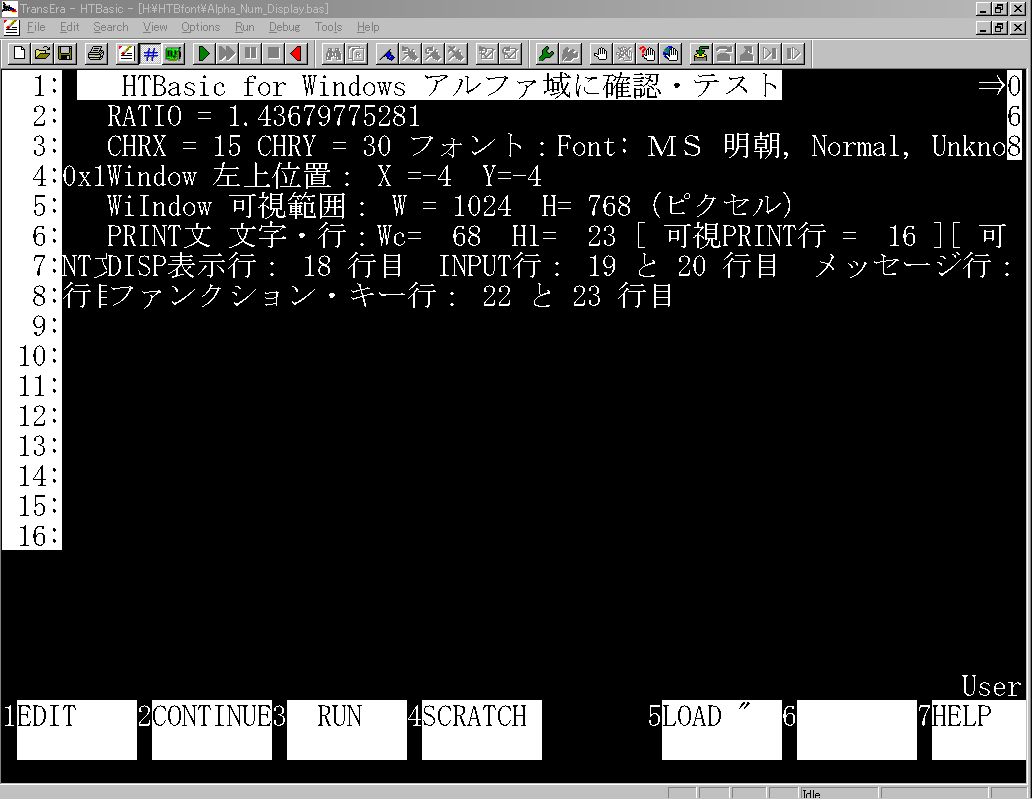Switch to the edit mode icon

tap(126, 53)
